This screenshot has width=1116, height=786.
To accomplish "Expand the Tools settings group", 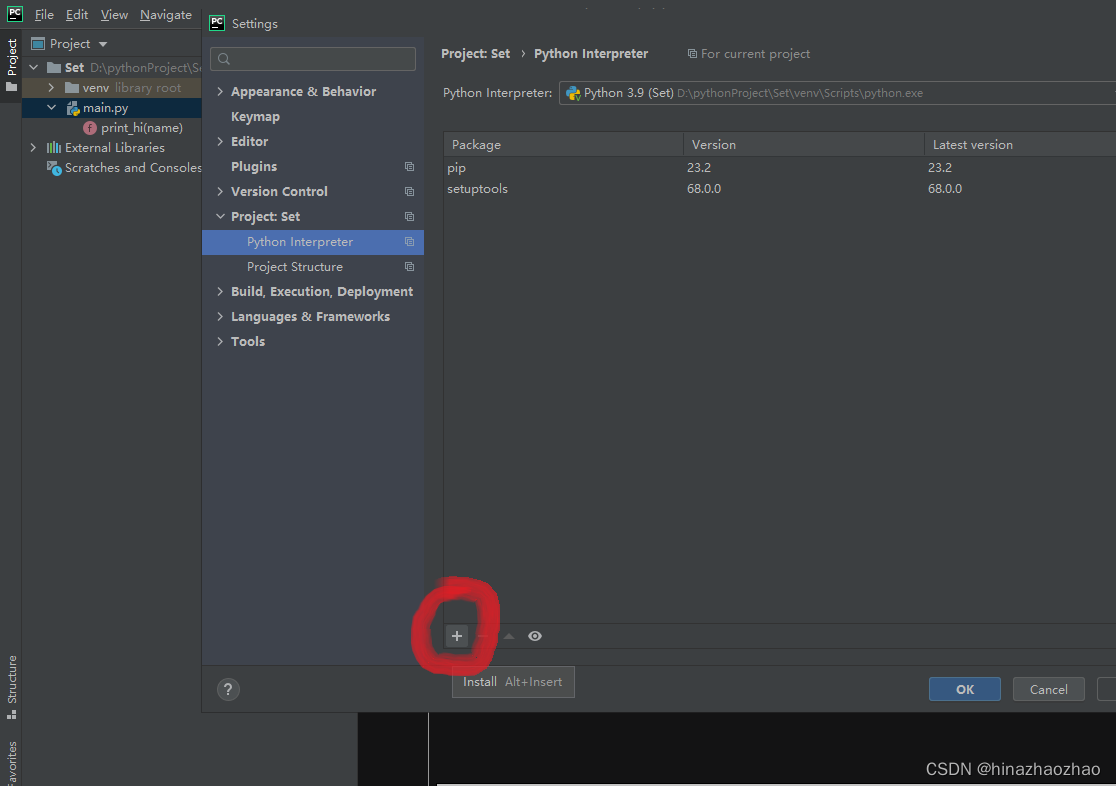I will tap(220, 342).
